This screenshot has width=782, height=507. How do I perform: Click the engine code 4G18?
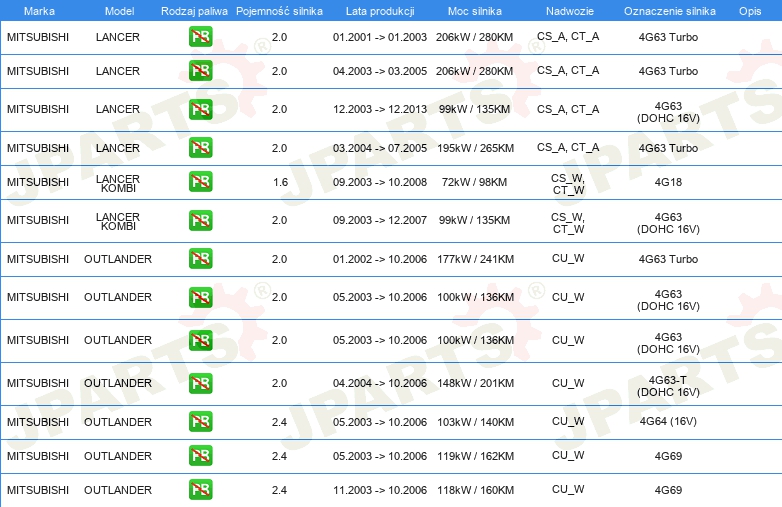coord(668,182)
